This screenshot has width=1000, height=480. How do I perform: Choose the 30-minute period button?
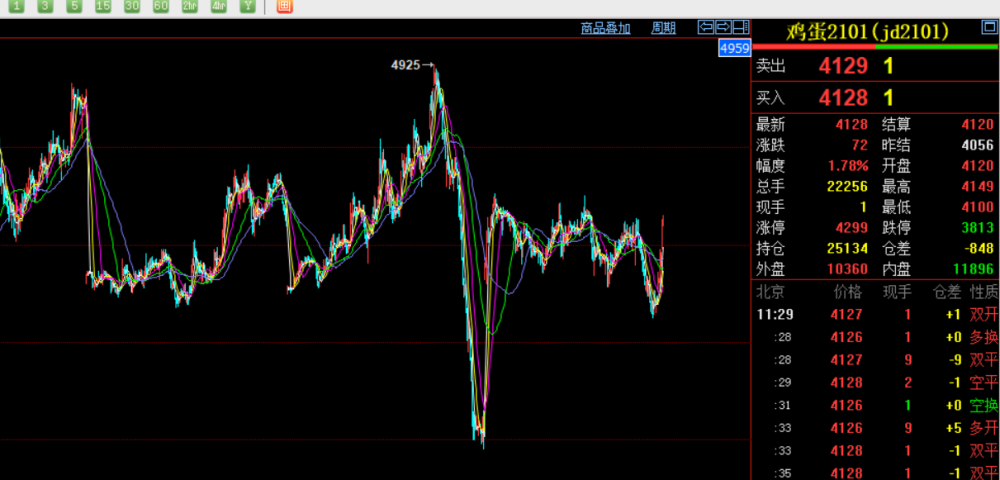point(132,6)
